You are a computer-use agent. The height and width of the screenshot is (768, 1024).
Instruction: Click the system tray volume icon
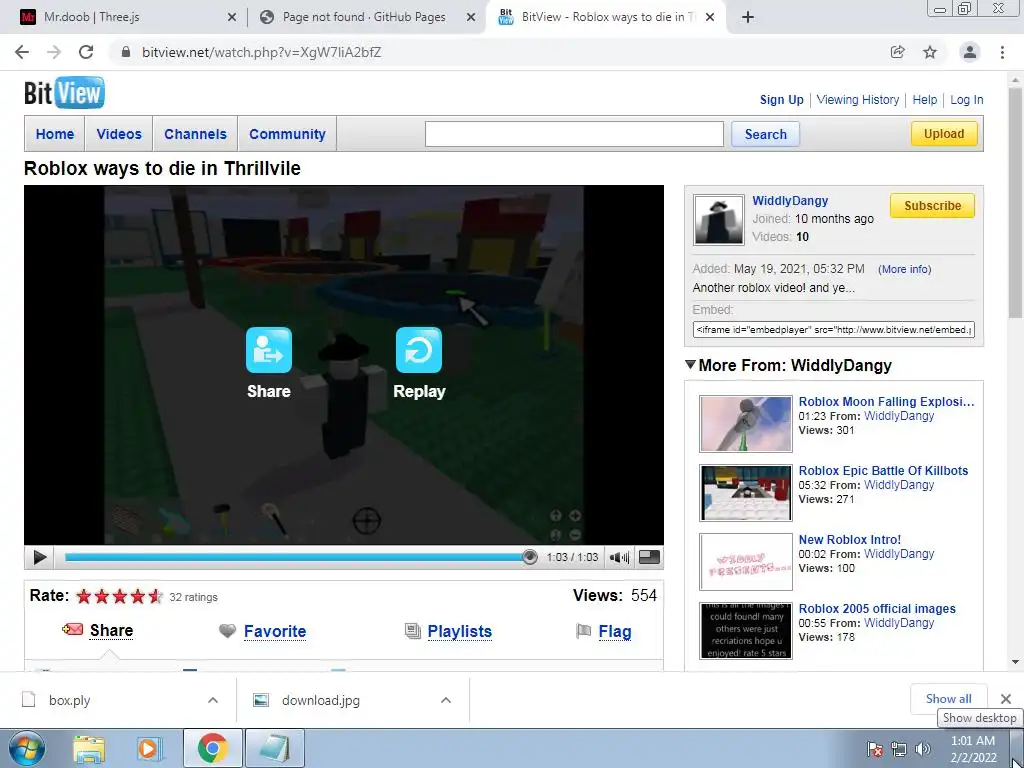point(922,749)
